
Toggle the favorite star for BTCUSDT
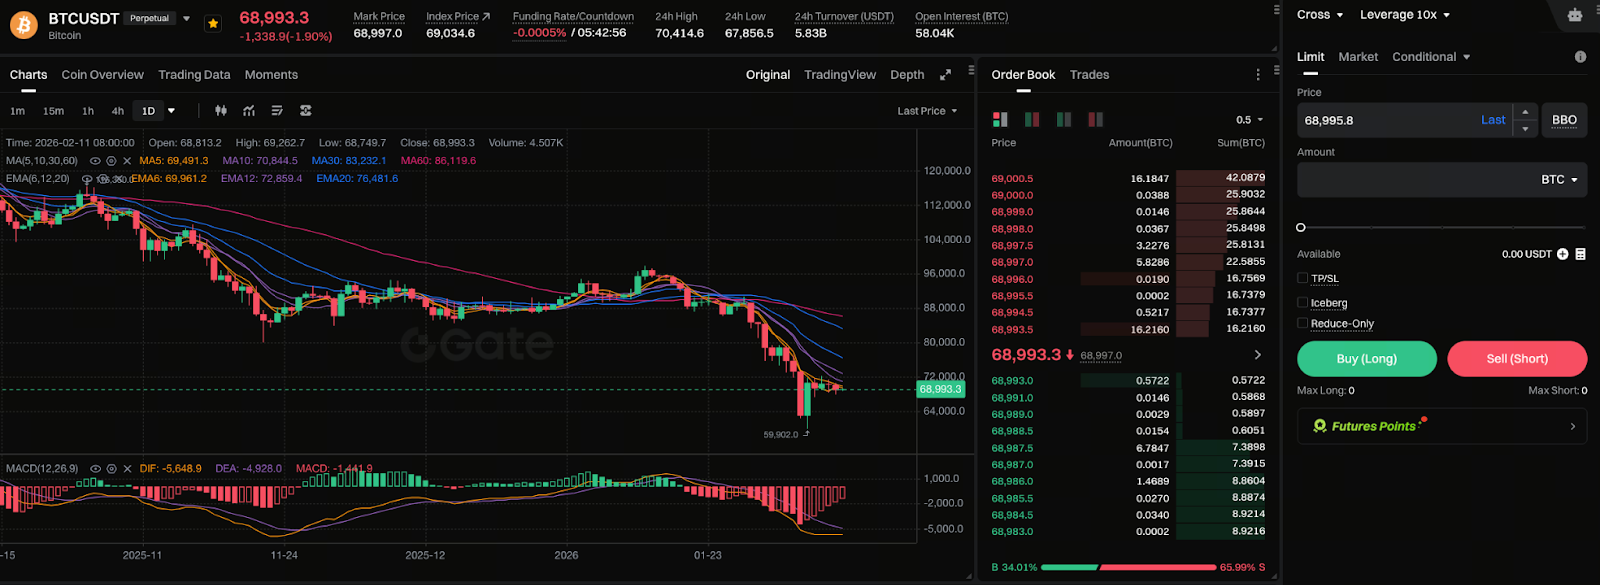click(212, 24)
